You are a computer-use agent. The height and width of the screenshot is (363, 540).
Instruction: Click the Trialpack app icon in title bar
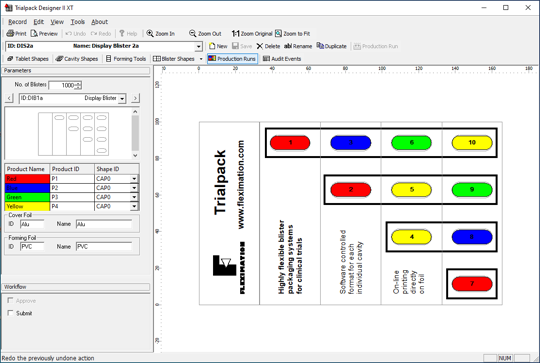point(8,8)
